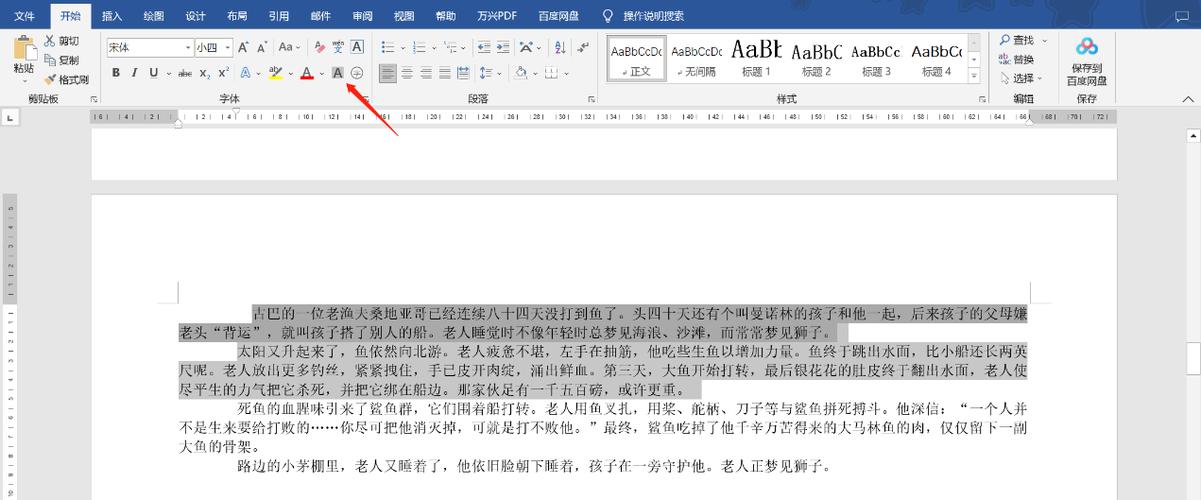Apply red font color
Viewport: 1201px width, 500px height.
[x=307, y=73]
